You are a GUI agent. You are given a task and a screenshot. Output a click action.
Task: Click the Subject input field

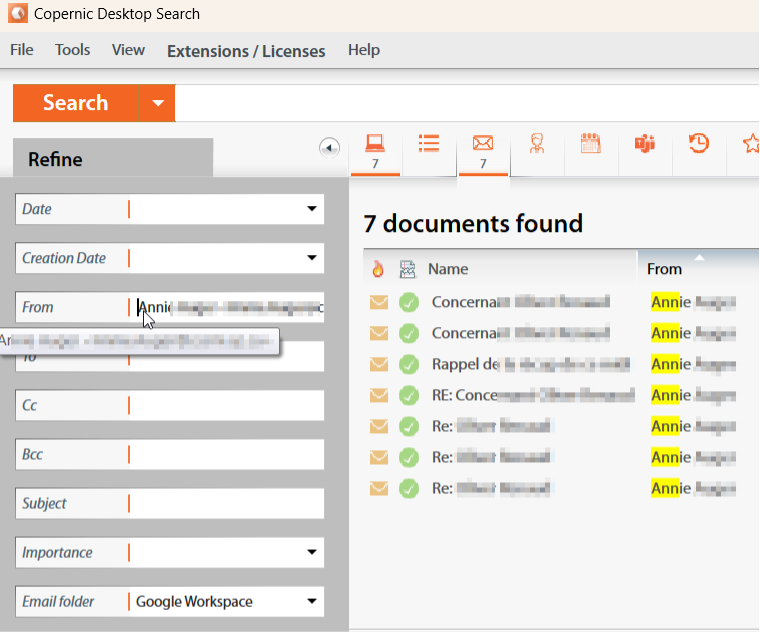[x=225, y=503]
